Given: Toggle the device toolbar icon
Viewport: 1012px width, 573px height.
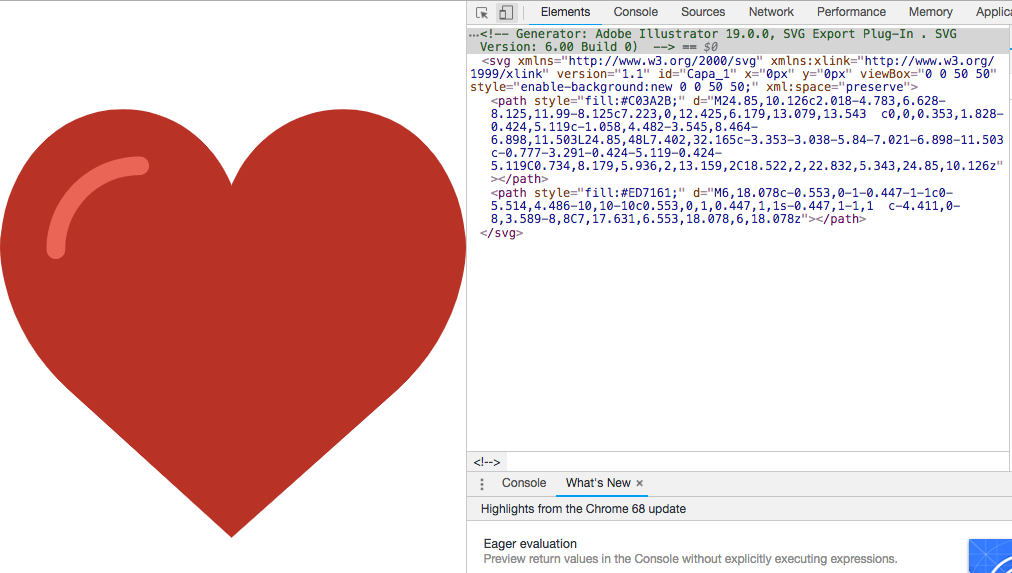Looking at the screenshot, I should pos(506,13).
